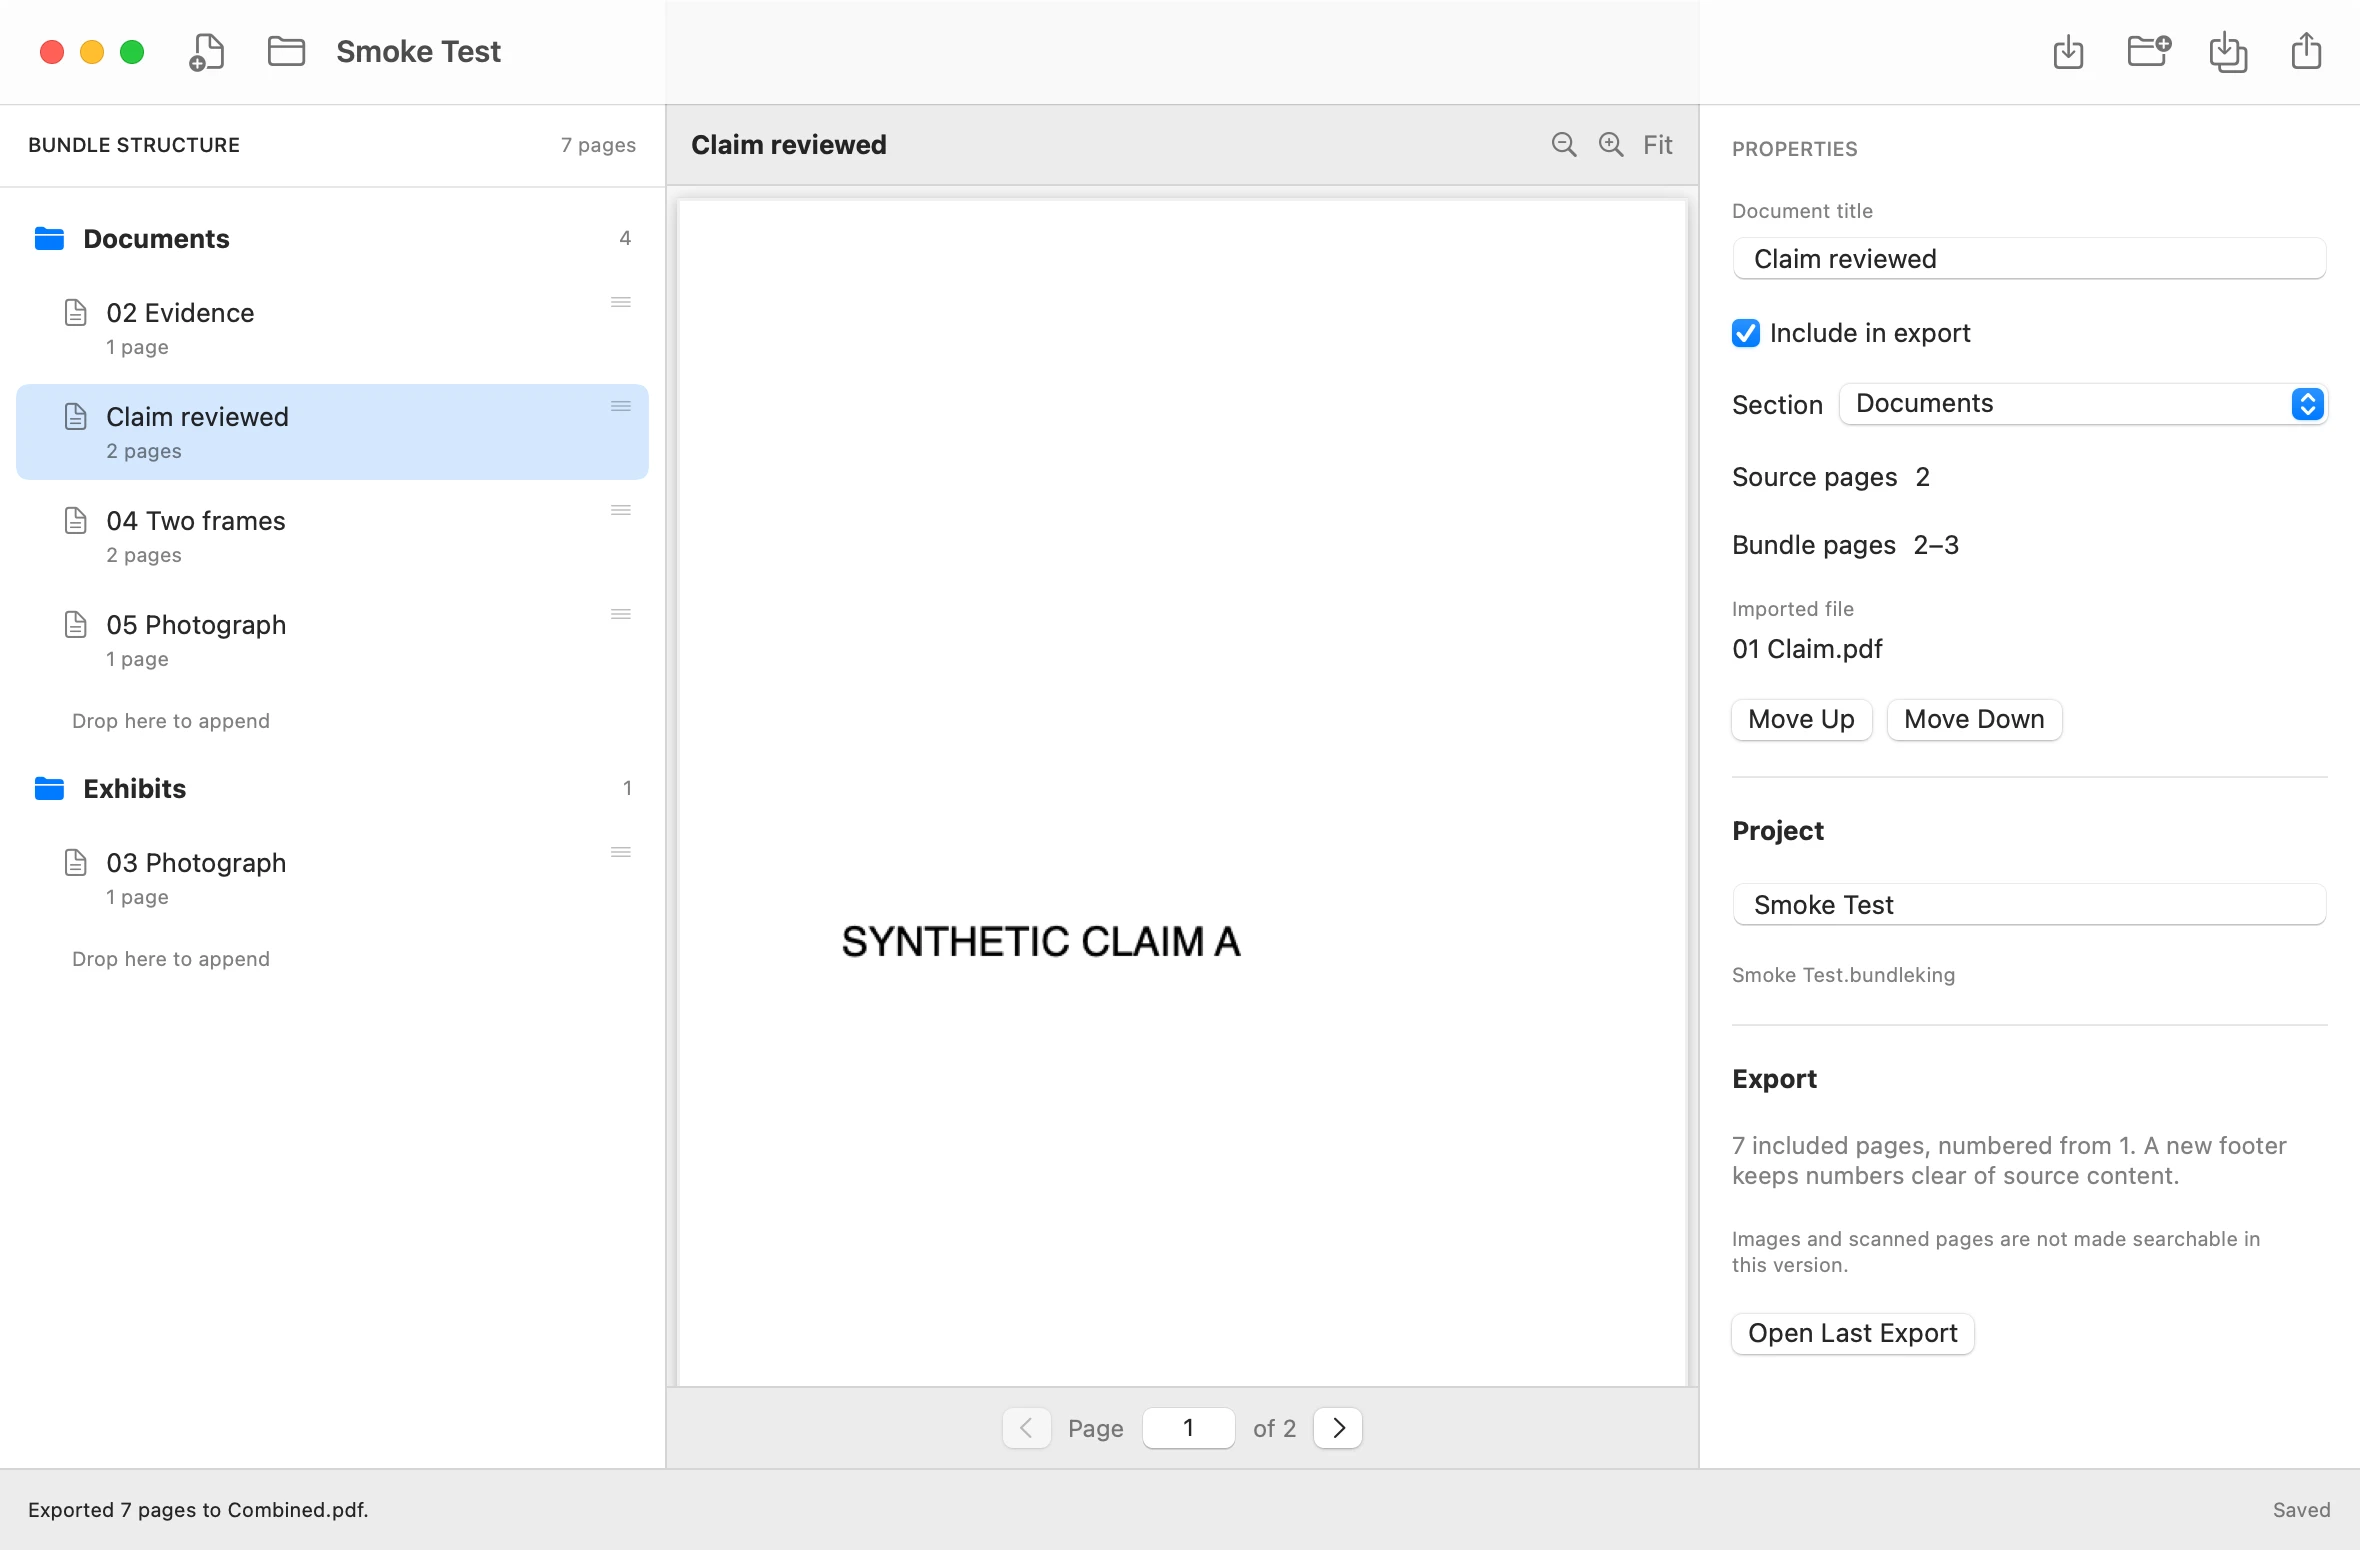The height and width of the screenshot is (1550, 2360).
Task: Select the 05 Photograph document
Action: 332,640
